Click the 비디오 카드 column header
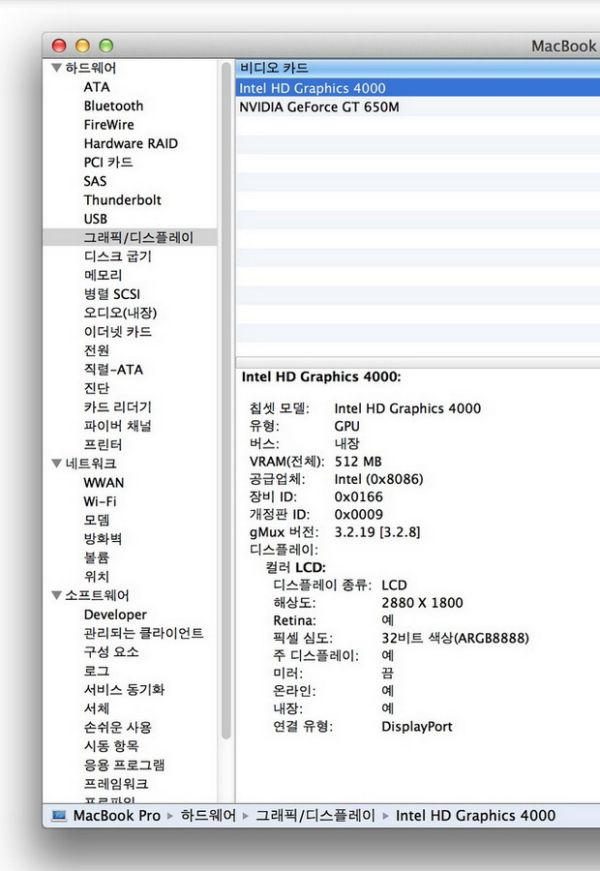600x871 pixels. (418, 68)
